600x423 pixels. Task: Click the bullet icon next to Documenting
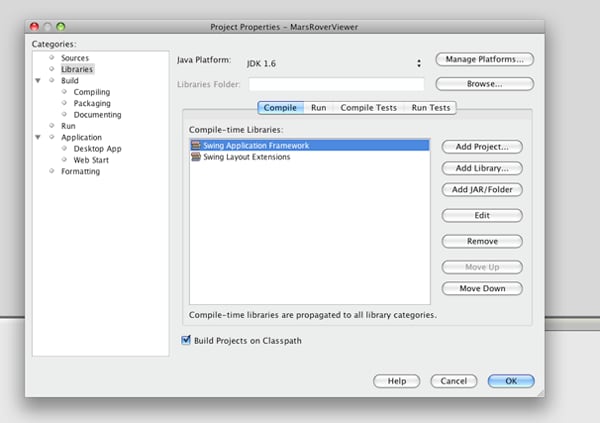pyautogui.click(x=64, y=114)
